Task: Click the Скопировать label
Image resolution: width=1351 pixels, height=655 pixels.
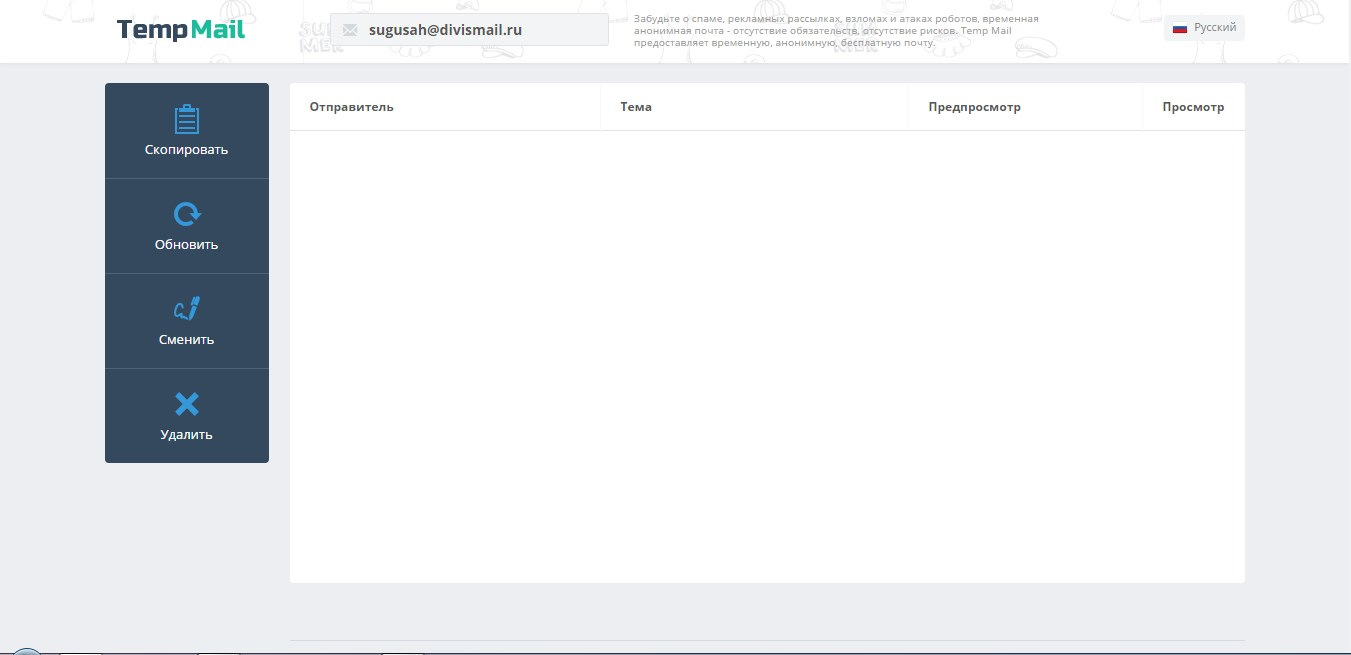Action: click(186, 150)
